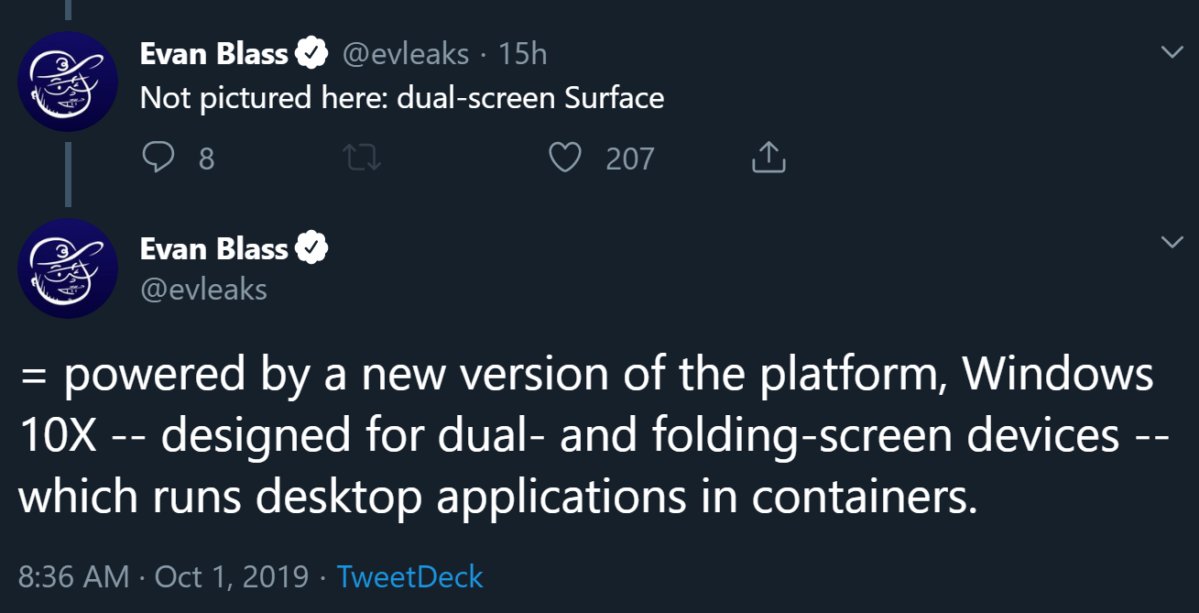This screenshot has height=613, width=1199.
Task: Click the verified badge beside the top Evan Blass
Action: coord(312,54)
